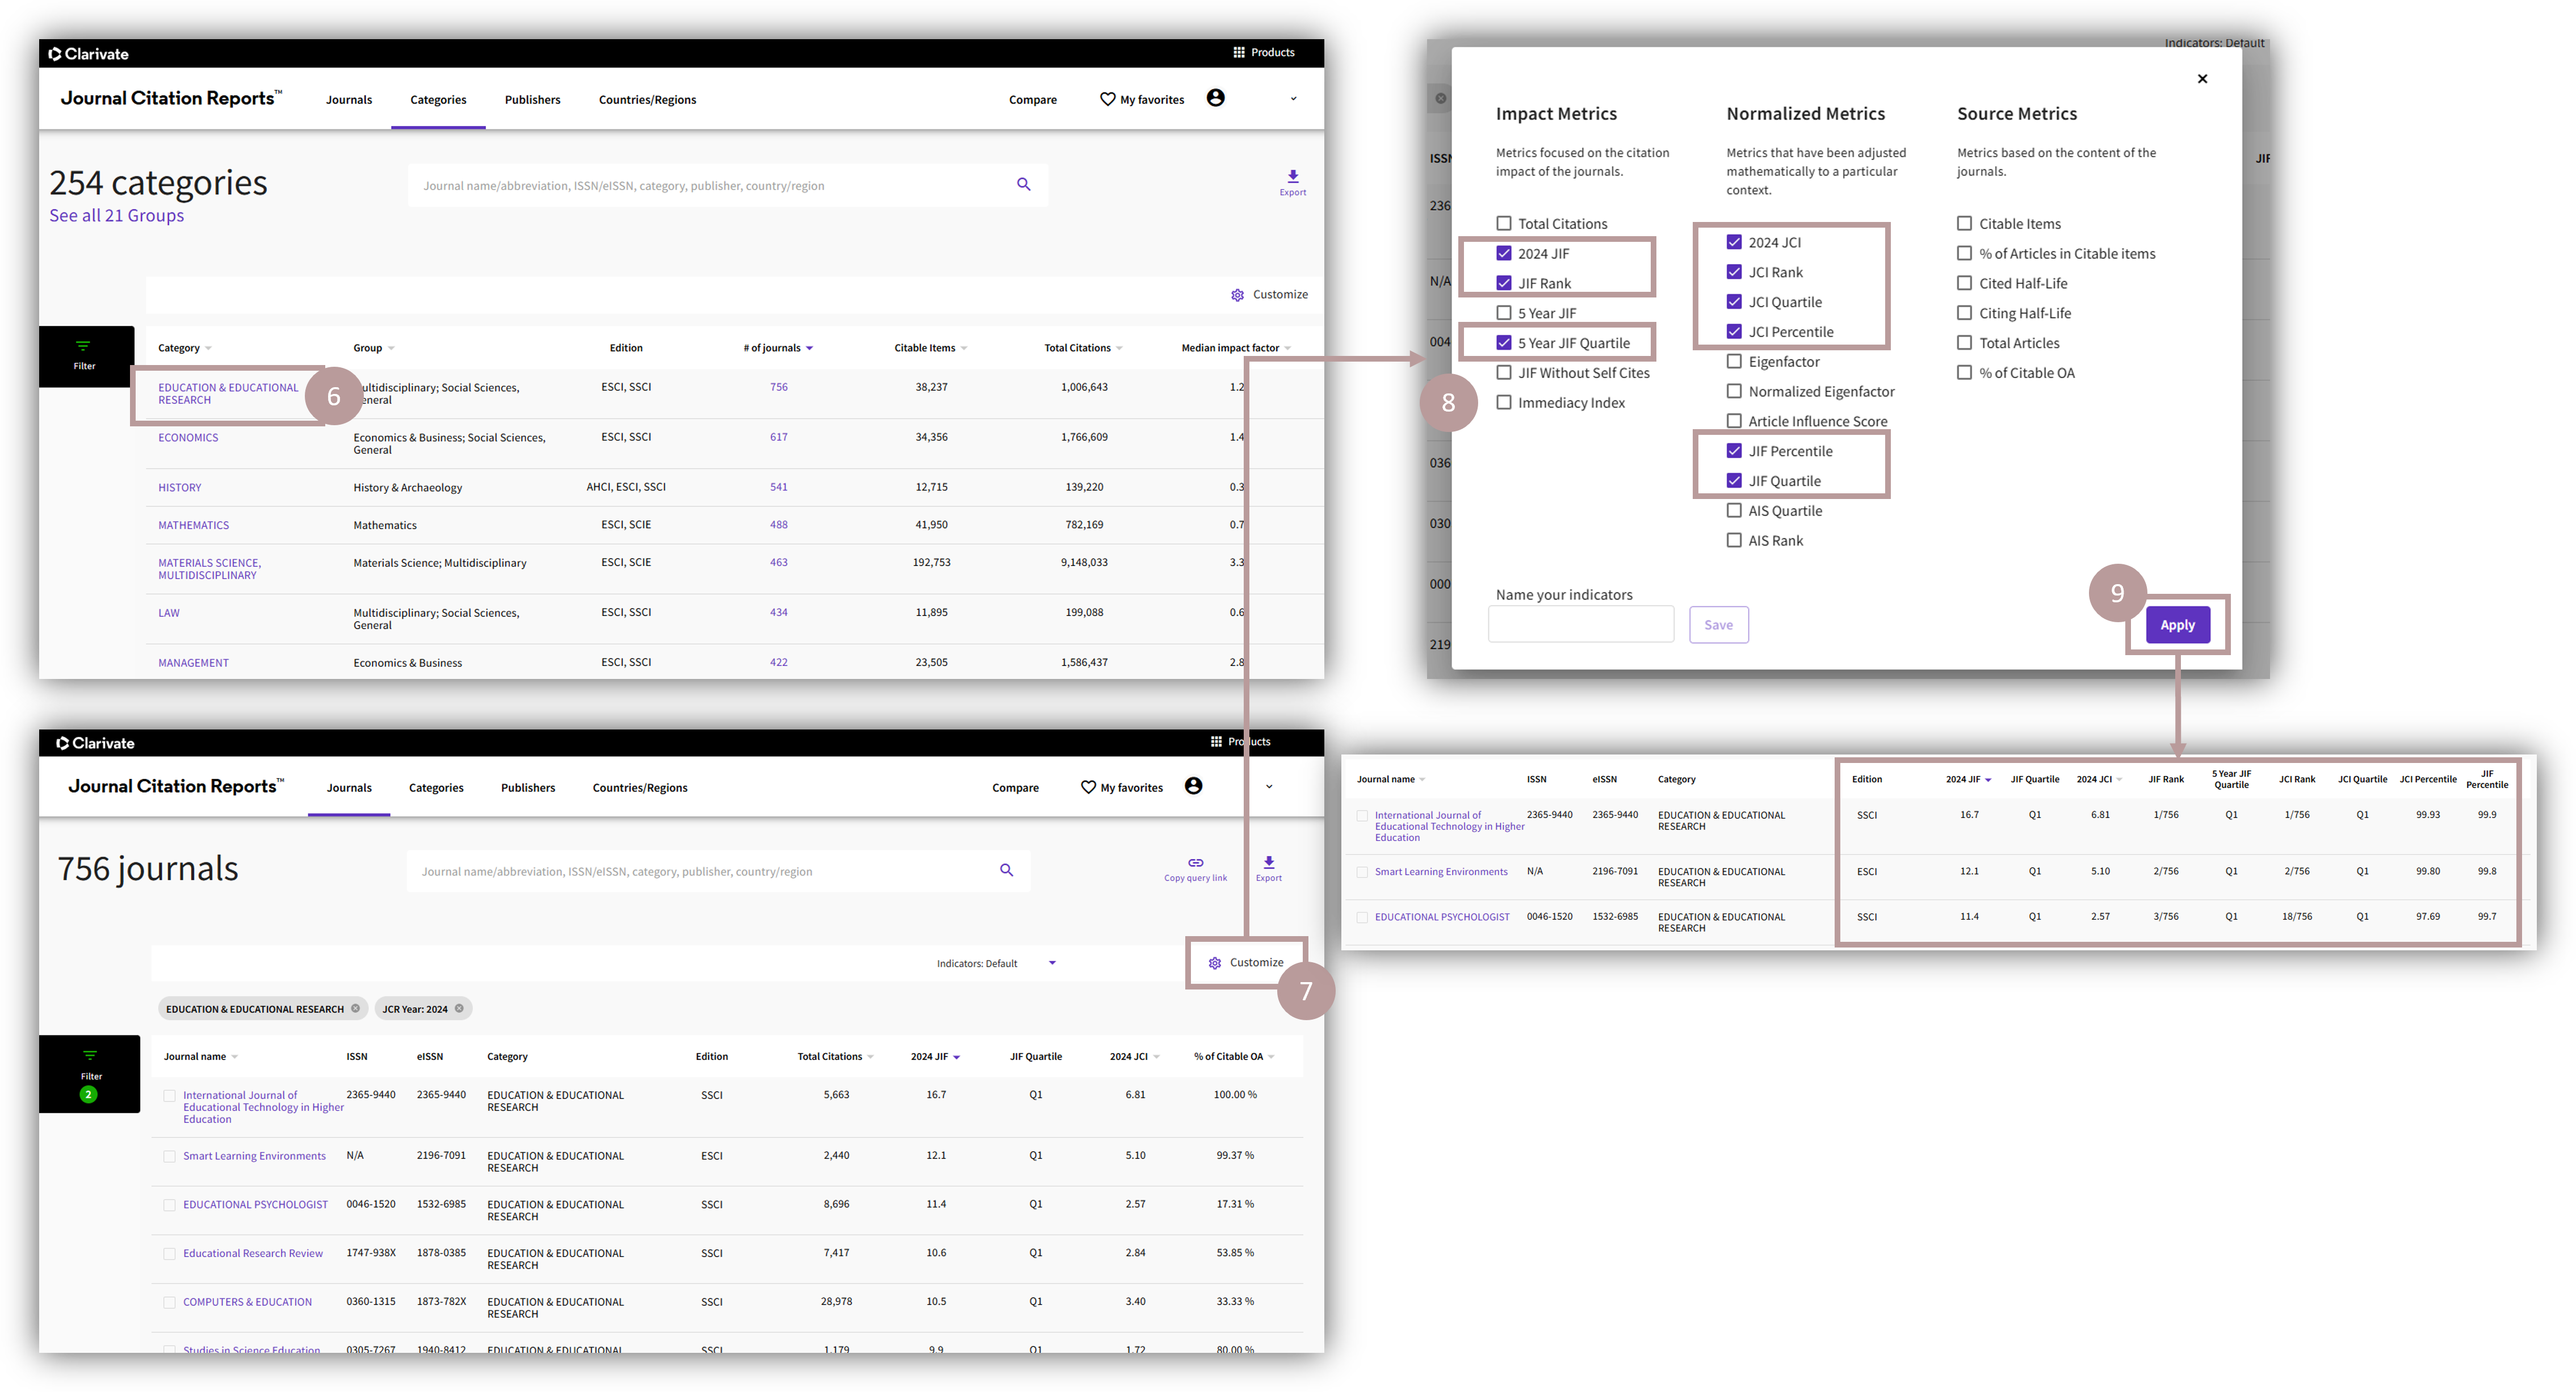This screenshot has width=2576, height=1392.
Task: Check the Total Citations metric
Action: 1503,223
